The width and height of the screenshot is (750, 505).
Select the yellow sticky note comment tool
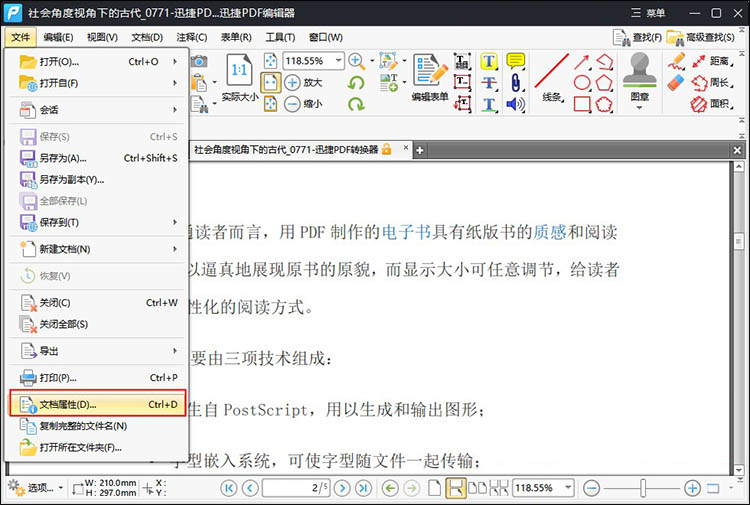pos(515,61)
